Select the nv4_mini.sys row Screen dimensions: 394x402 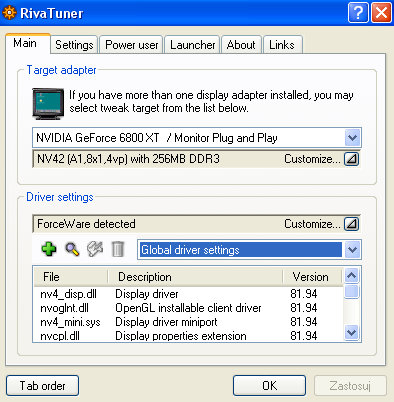click(x=188, y=322)
